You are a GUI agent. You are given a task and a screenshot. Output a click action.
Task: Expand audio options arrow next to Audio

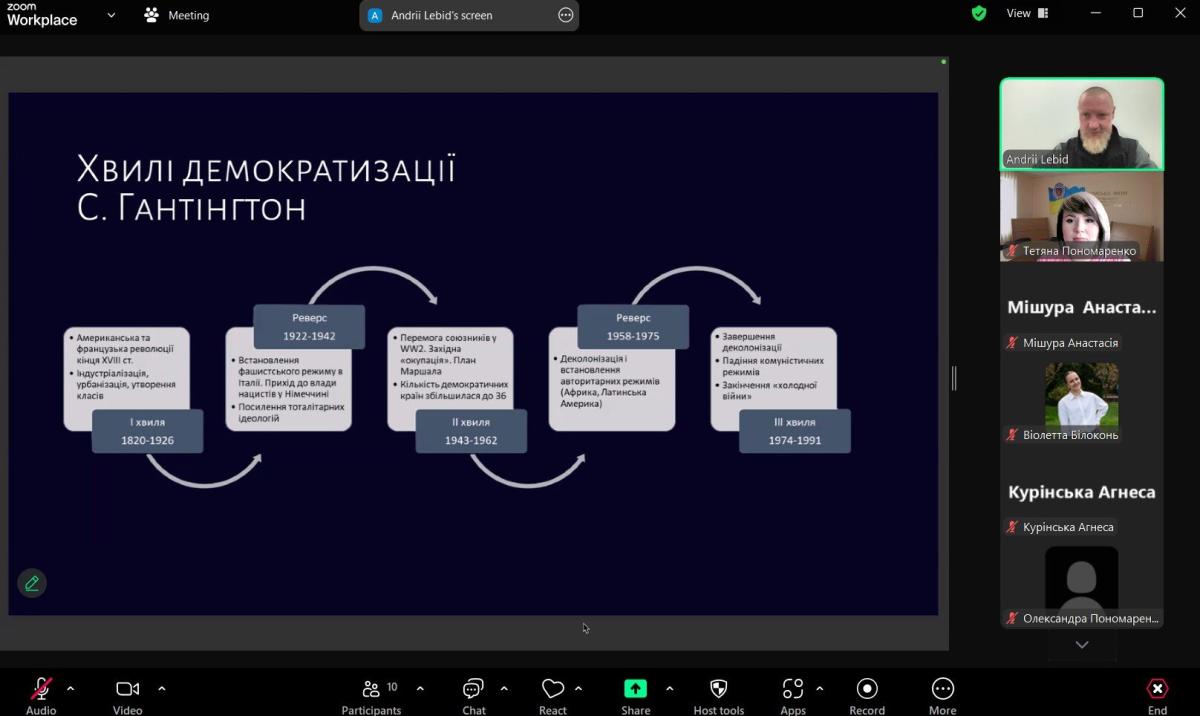point(70,688)
